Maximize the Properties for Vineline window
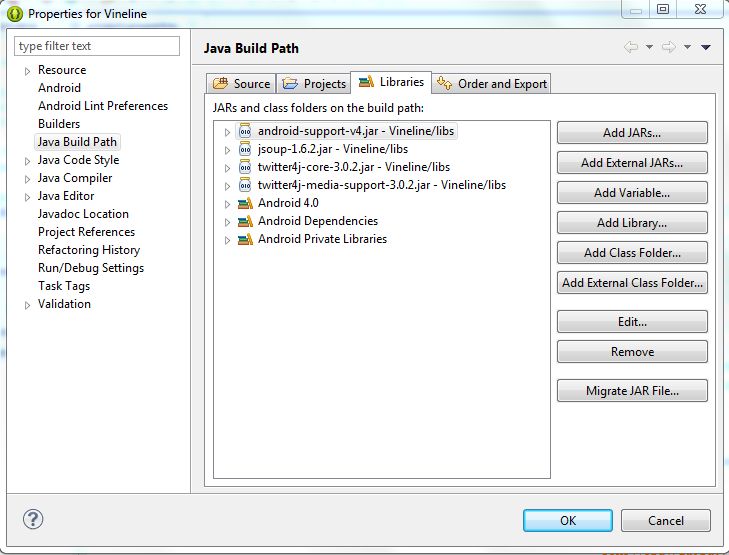729x555 pixels. pos(663,9)
